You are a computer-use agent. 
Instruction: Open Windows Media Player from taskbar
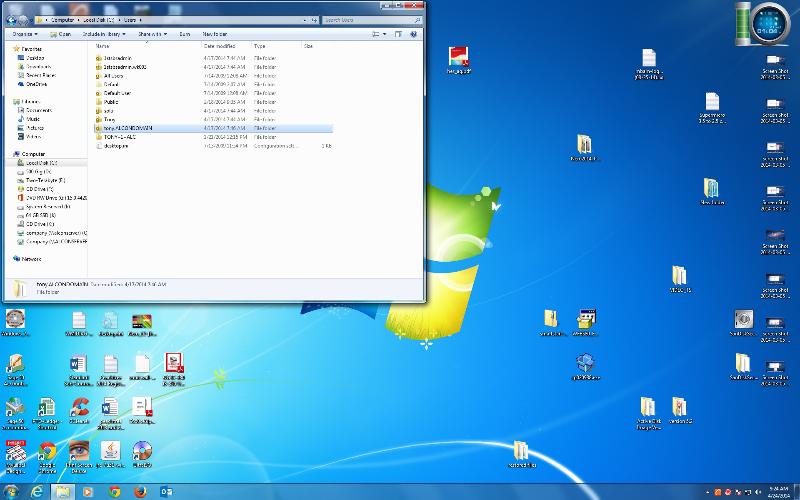88,491
